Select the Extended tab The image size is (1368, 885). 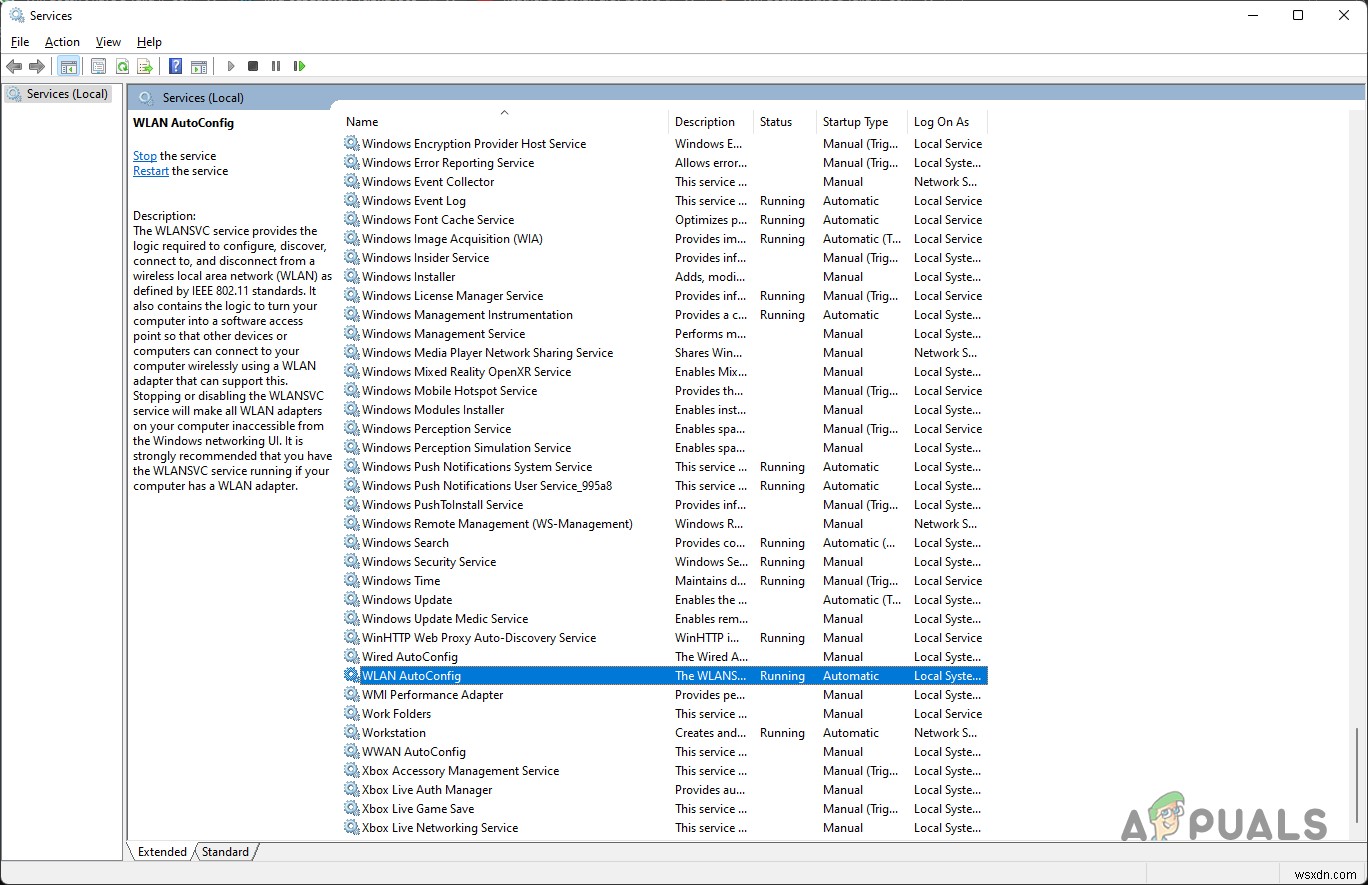pyautogui.click(x=160, y=851)
